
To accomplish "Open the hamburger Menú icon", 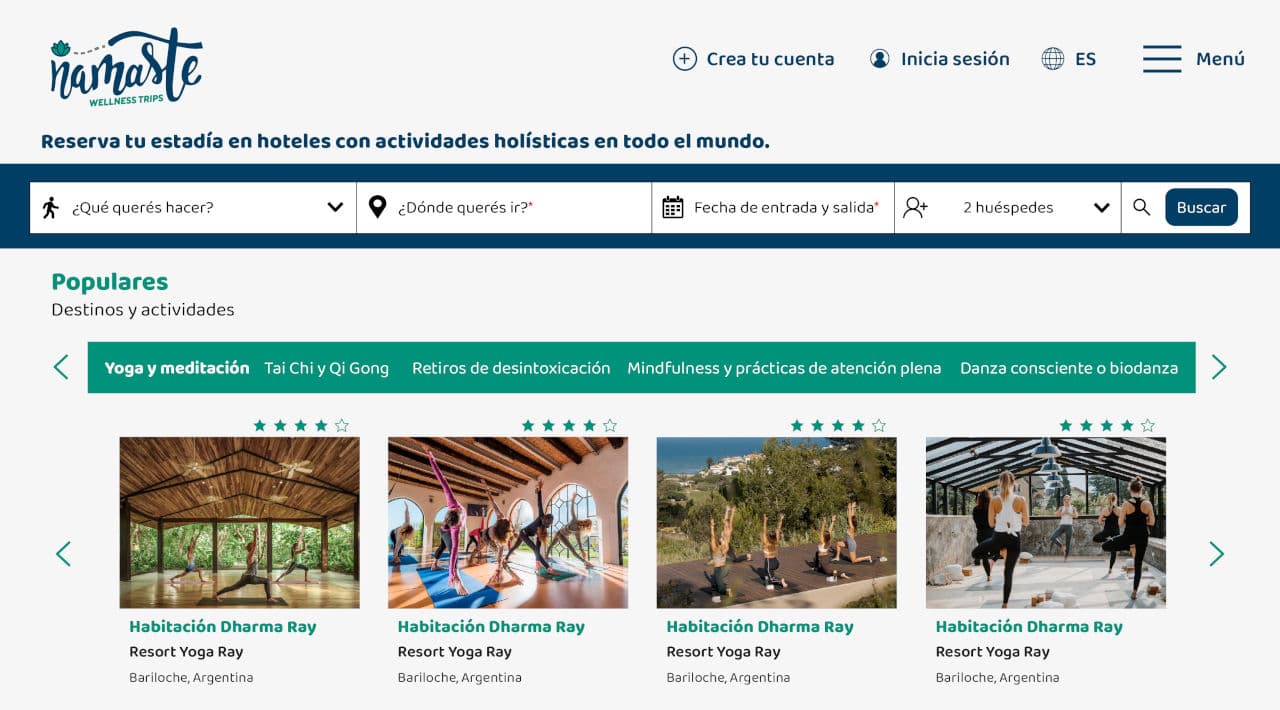I will tap(1161, 59).
